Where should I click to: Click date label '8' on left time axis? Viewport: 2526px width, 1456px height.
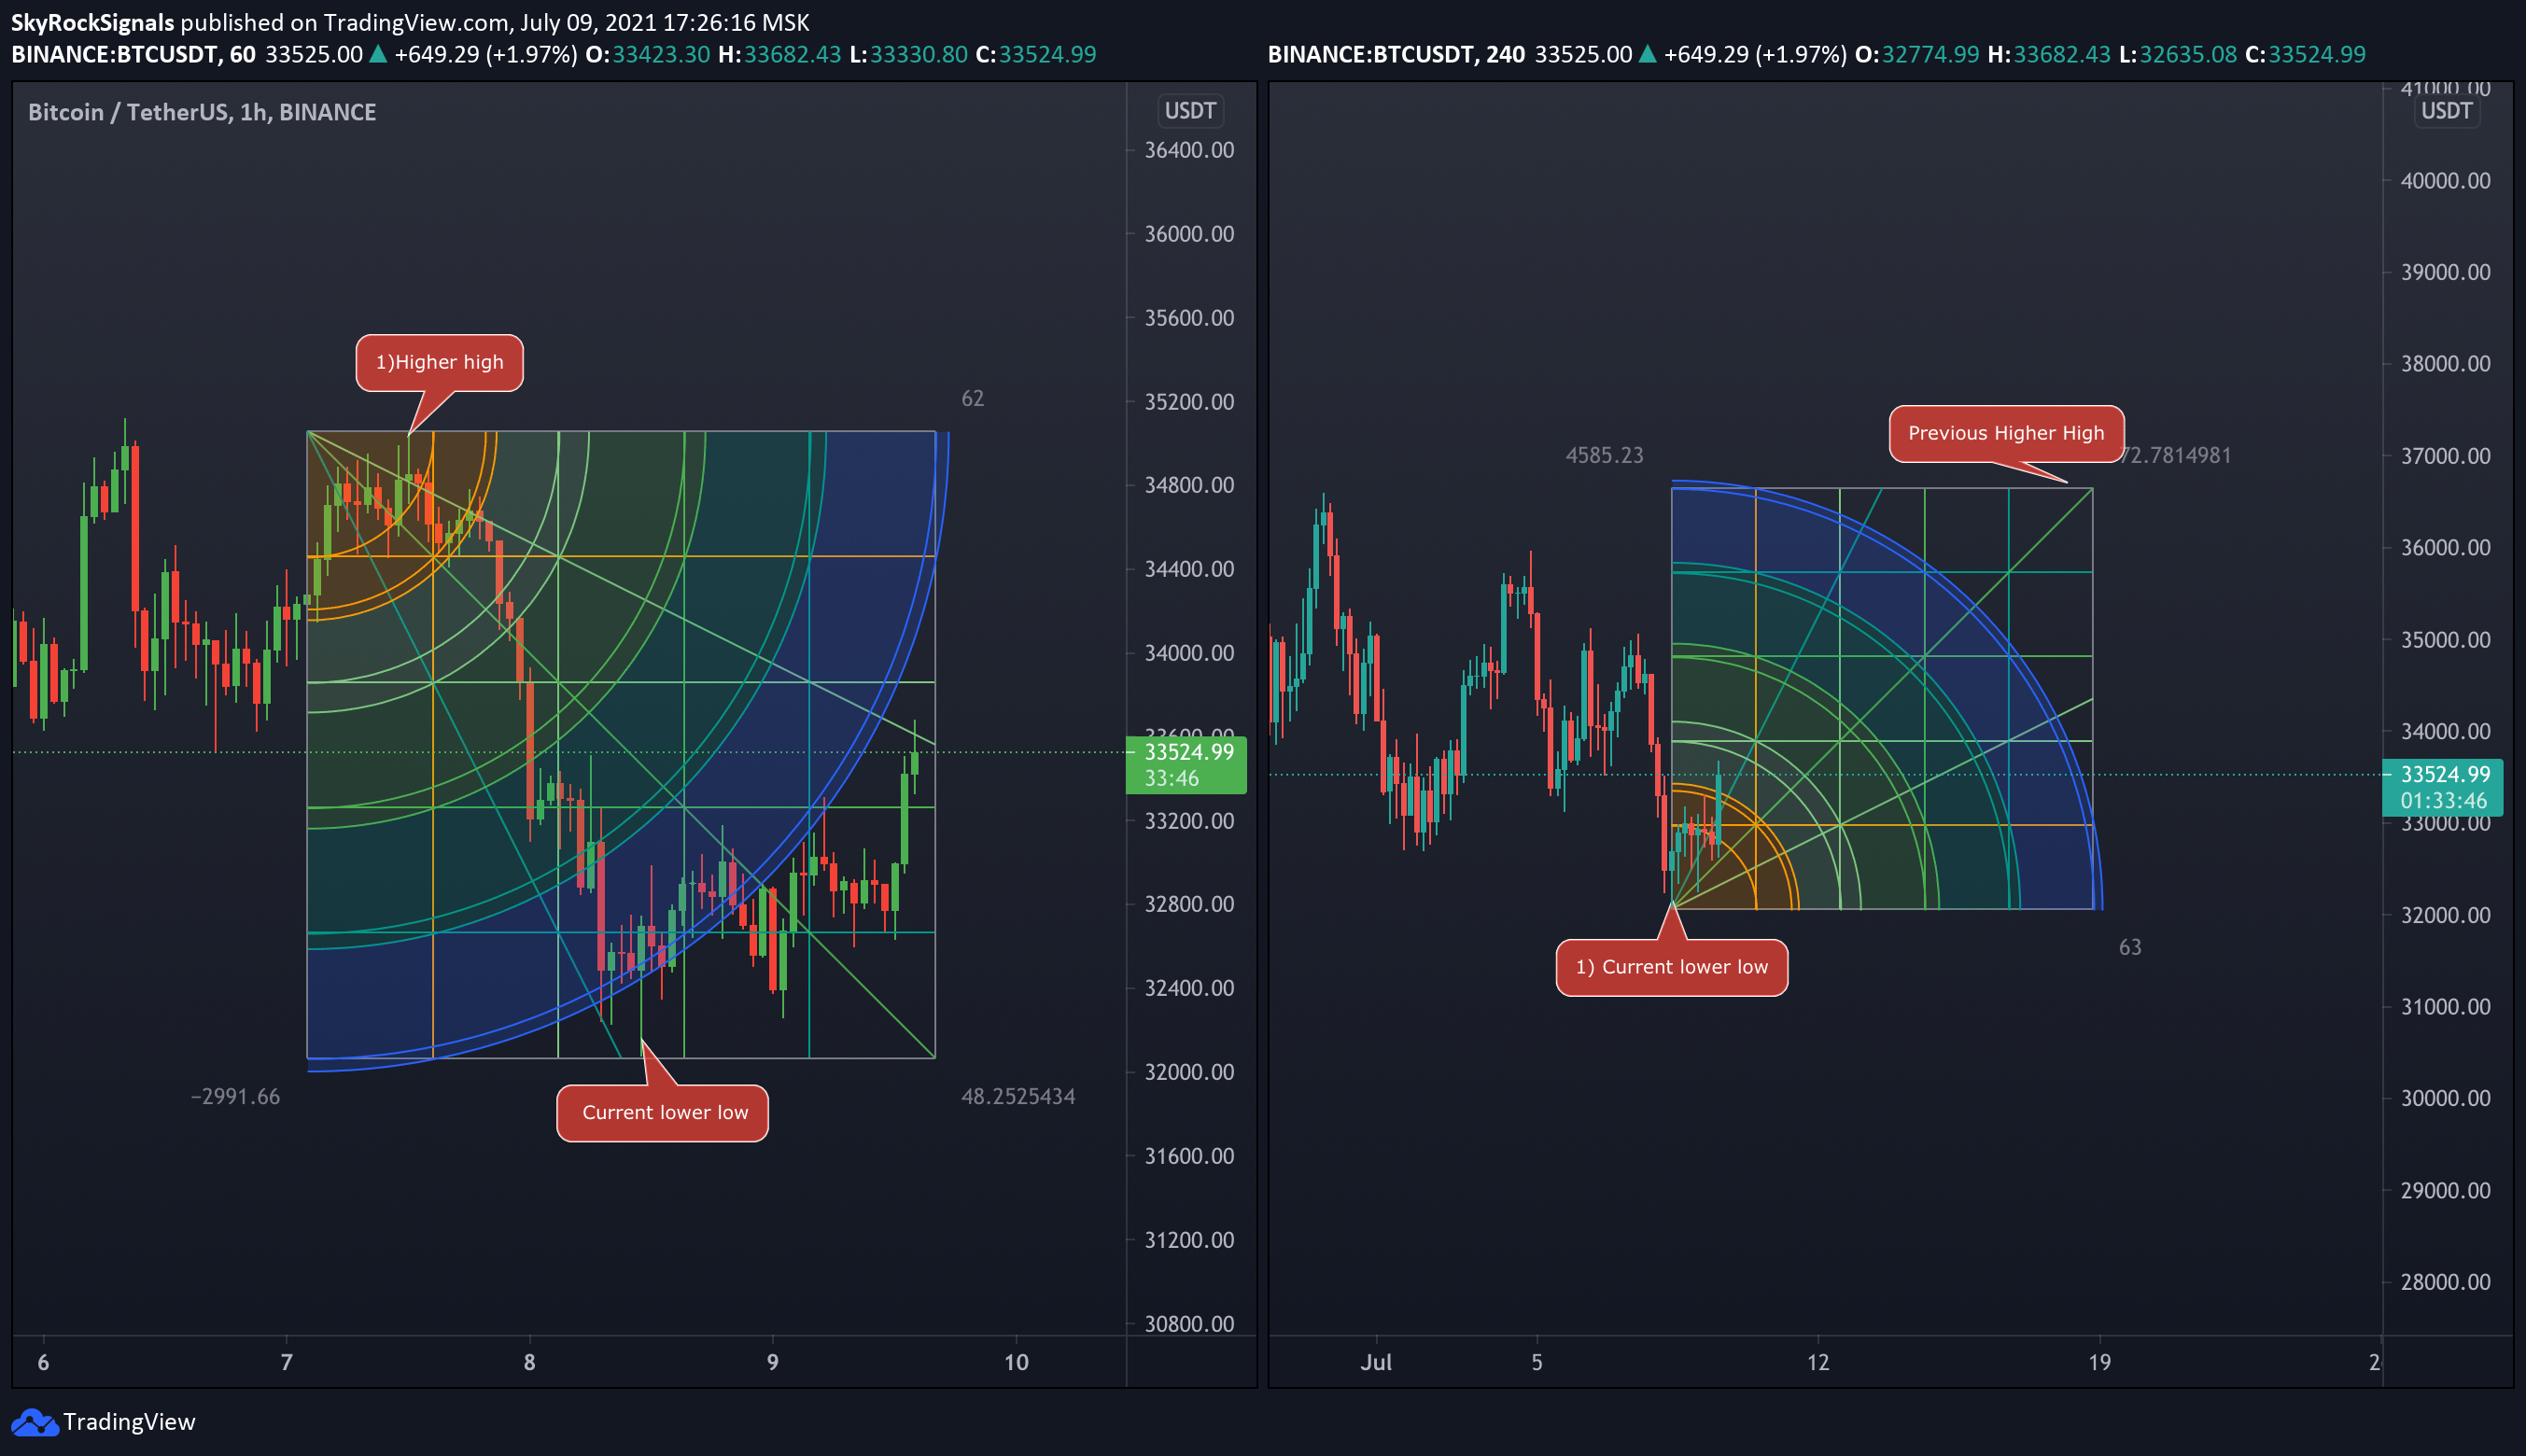pyautogui.click(x=529, y=1362)
